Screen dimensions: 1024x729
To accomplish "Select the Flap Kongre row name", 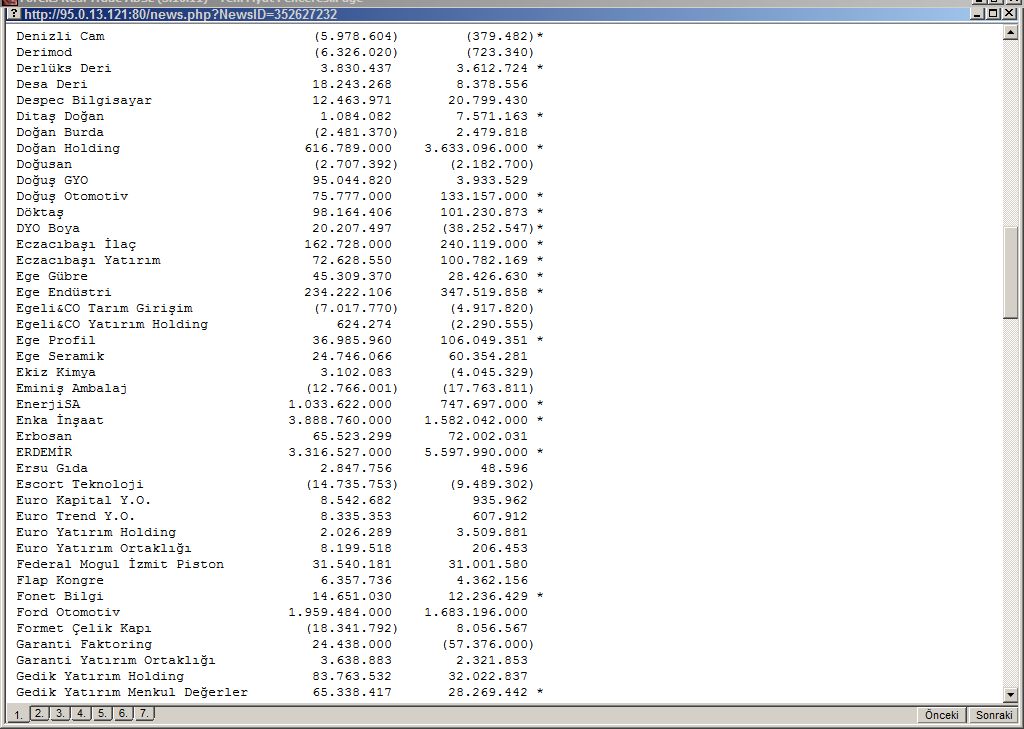I will point(60,580).
